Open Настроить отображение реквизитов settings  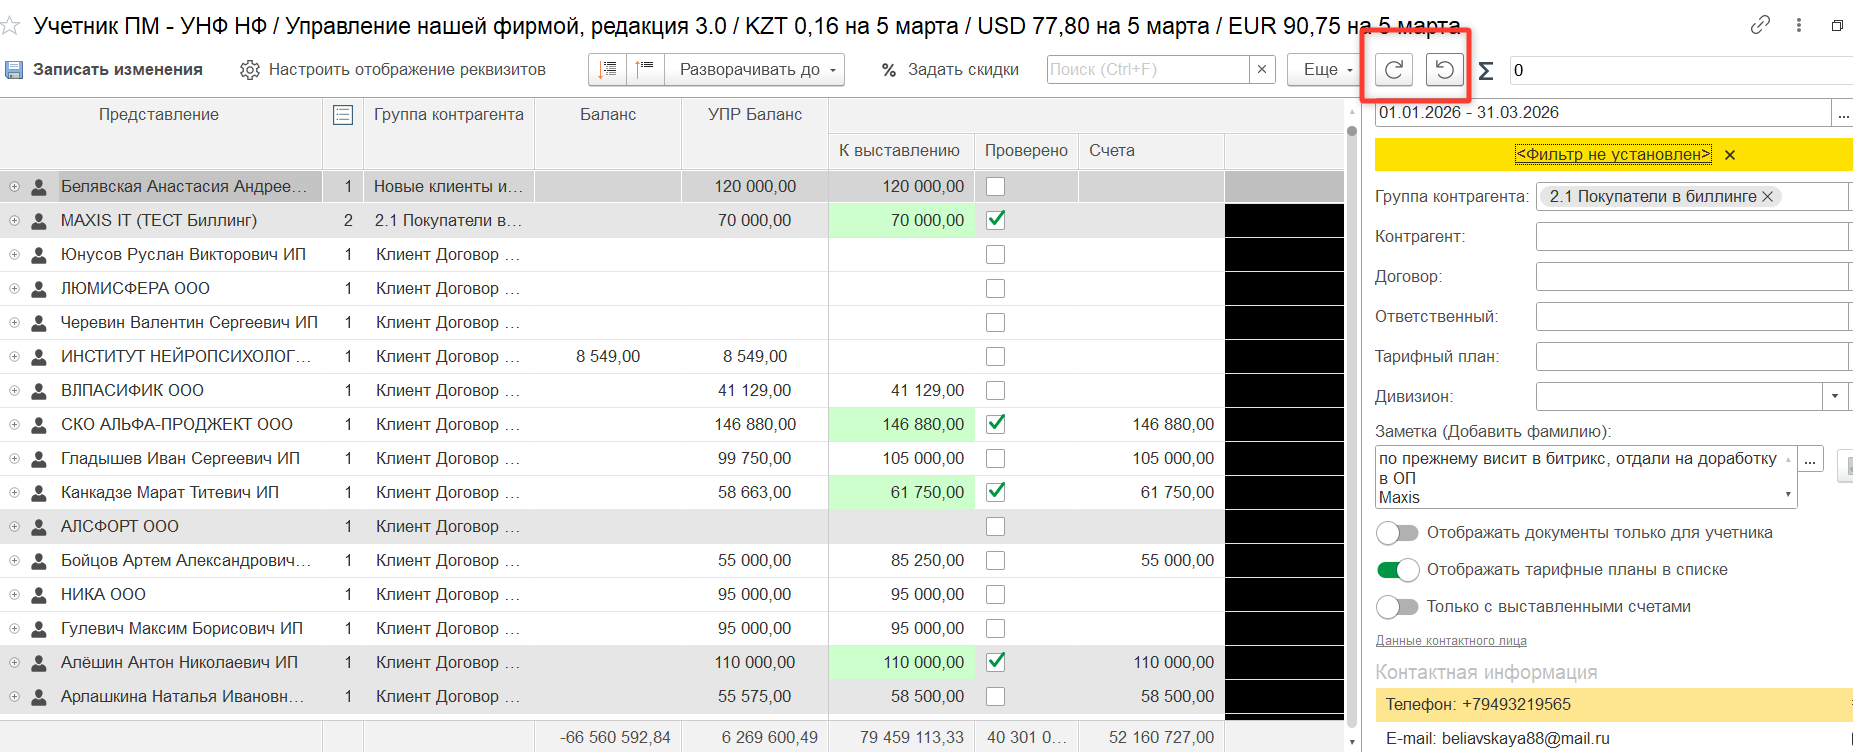pyautogui.click(x=393, y=70)
